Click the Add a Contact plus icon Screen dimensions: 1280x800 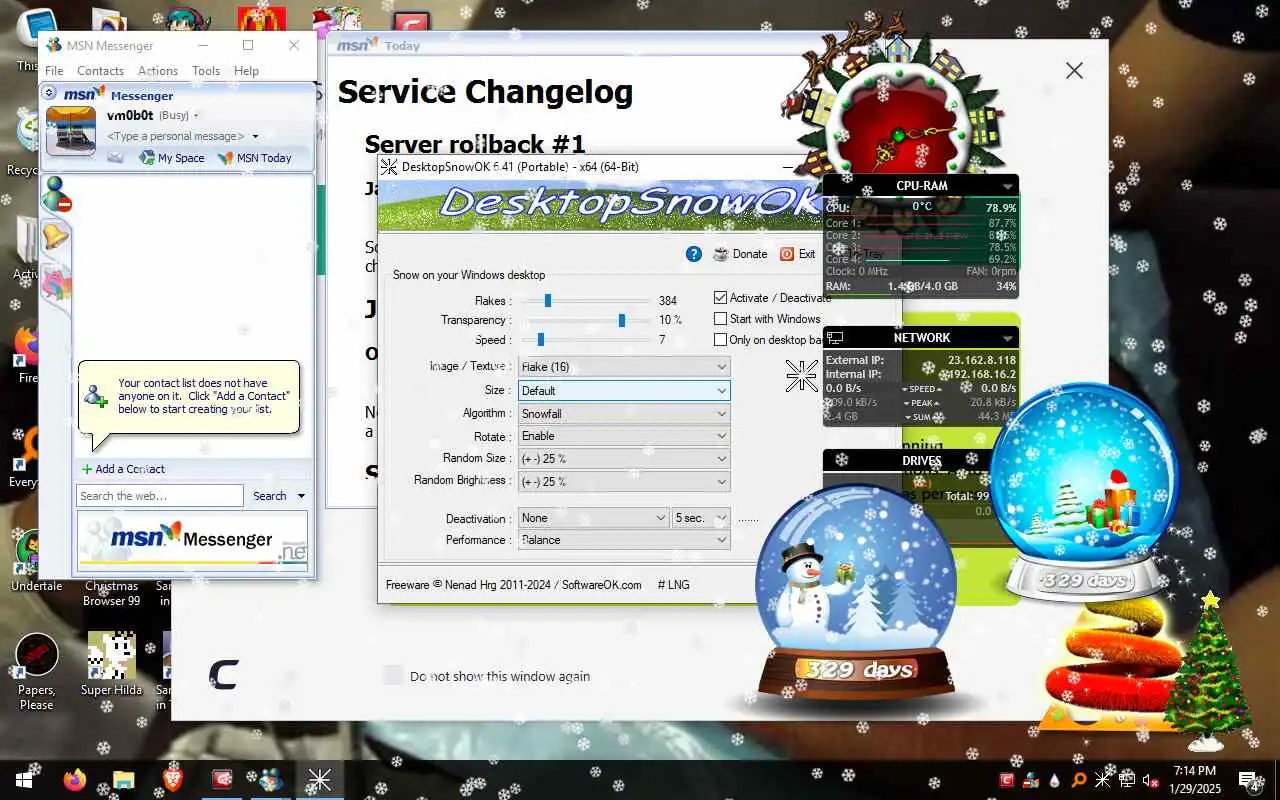(87, 469)
